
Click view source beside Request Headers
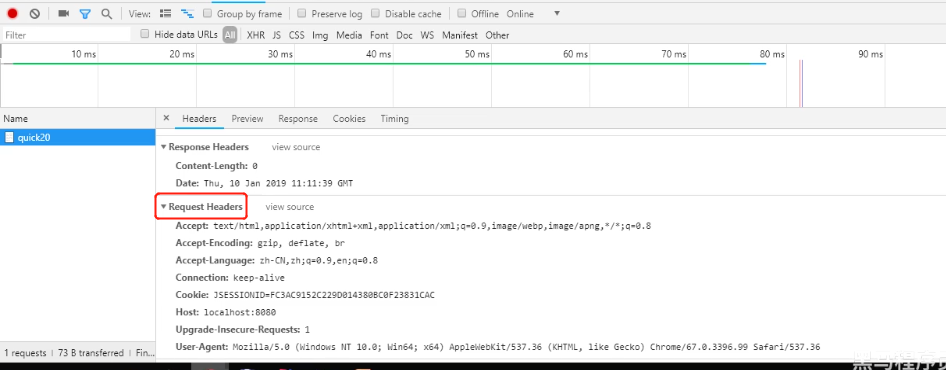pos(290,206)
